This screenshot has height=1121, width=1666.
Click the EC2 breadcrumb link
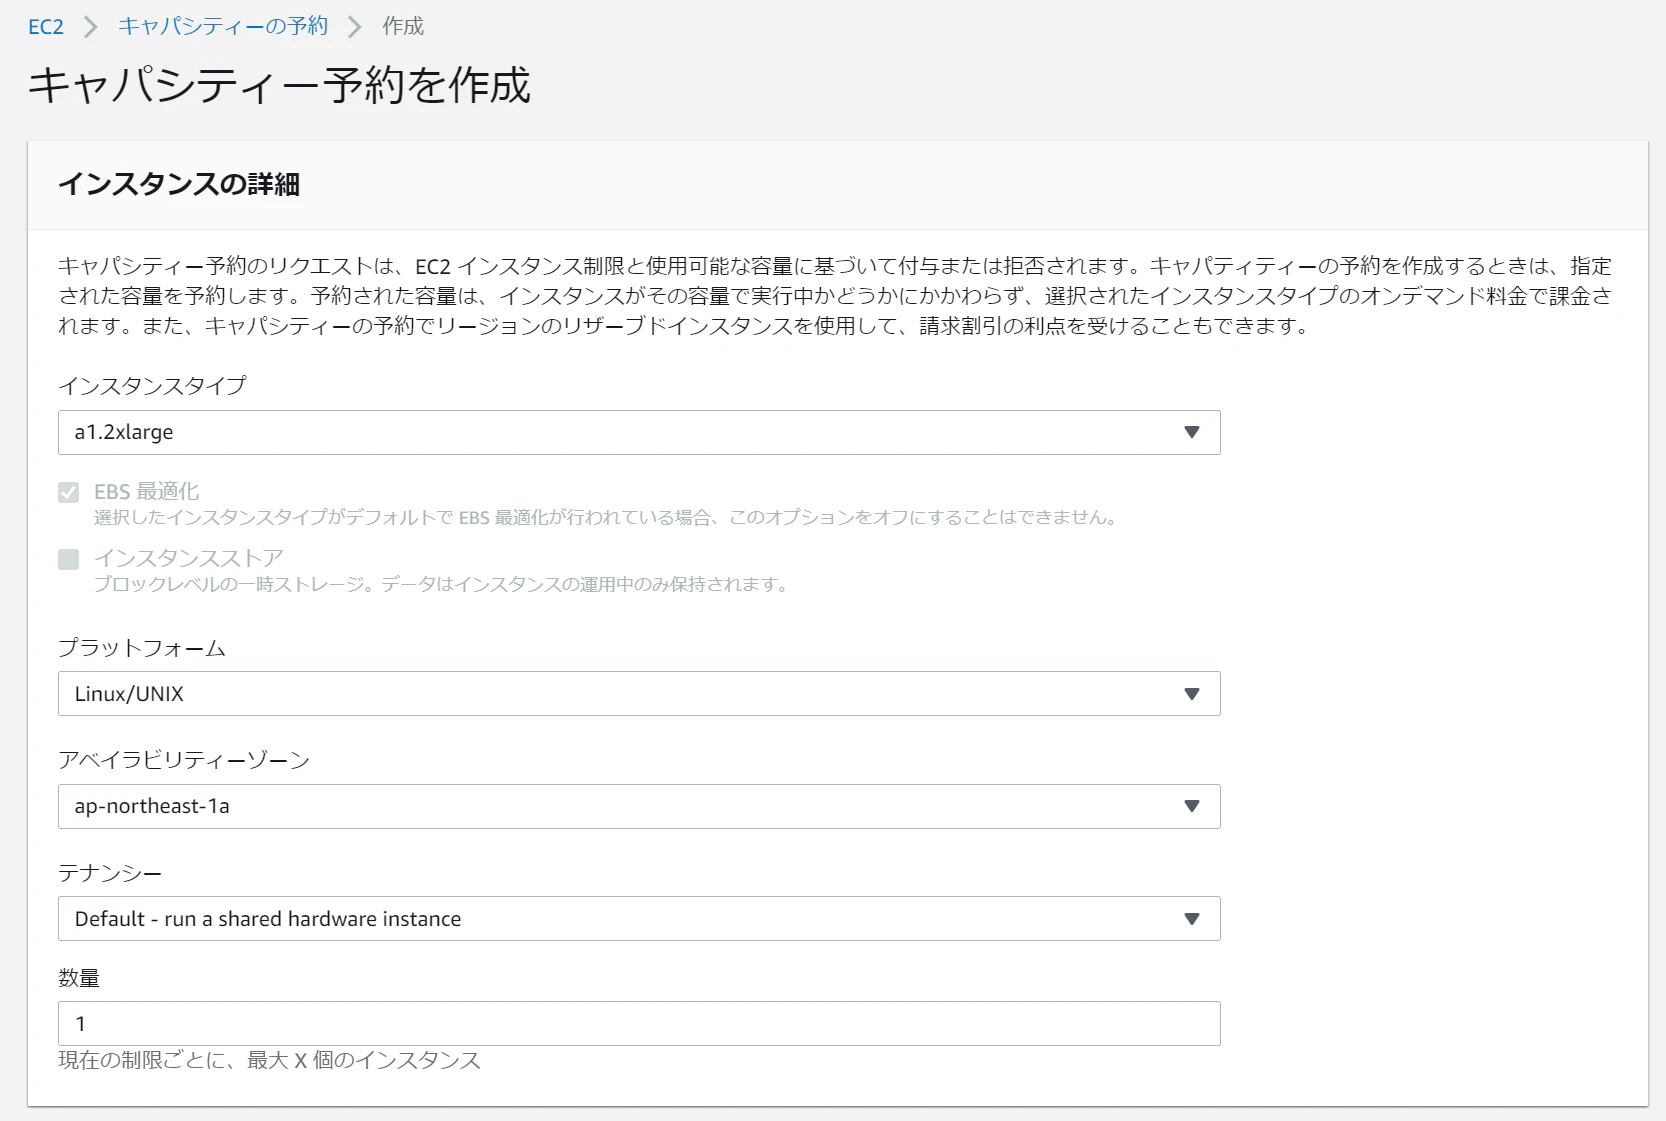tap(46, 27)
